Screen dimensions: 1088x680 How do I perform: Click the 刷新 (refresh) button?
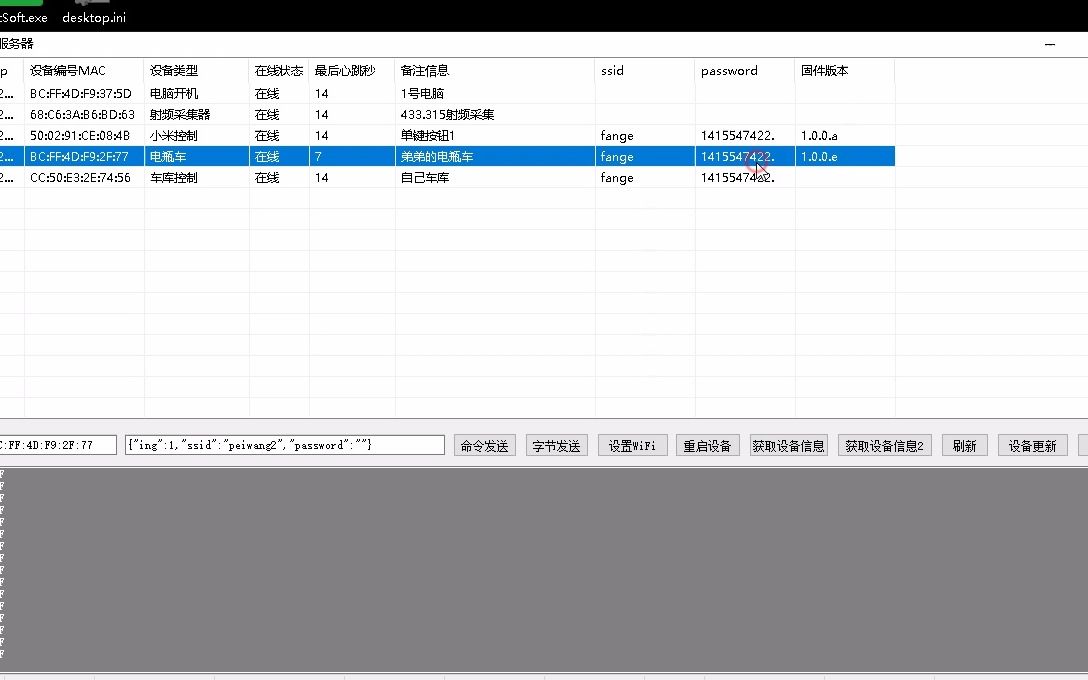963,445
